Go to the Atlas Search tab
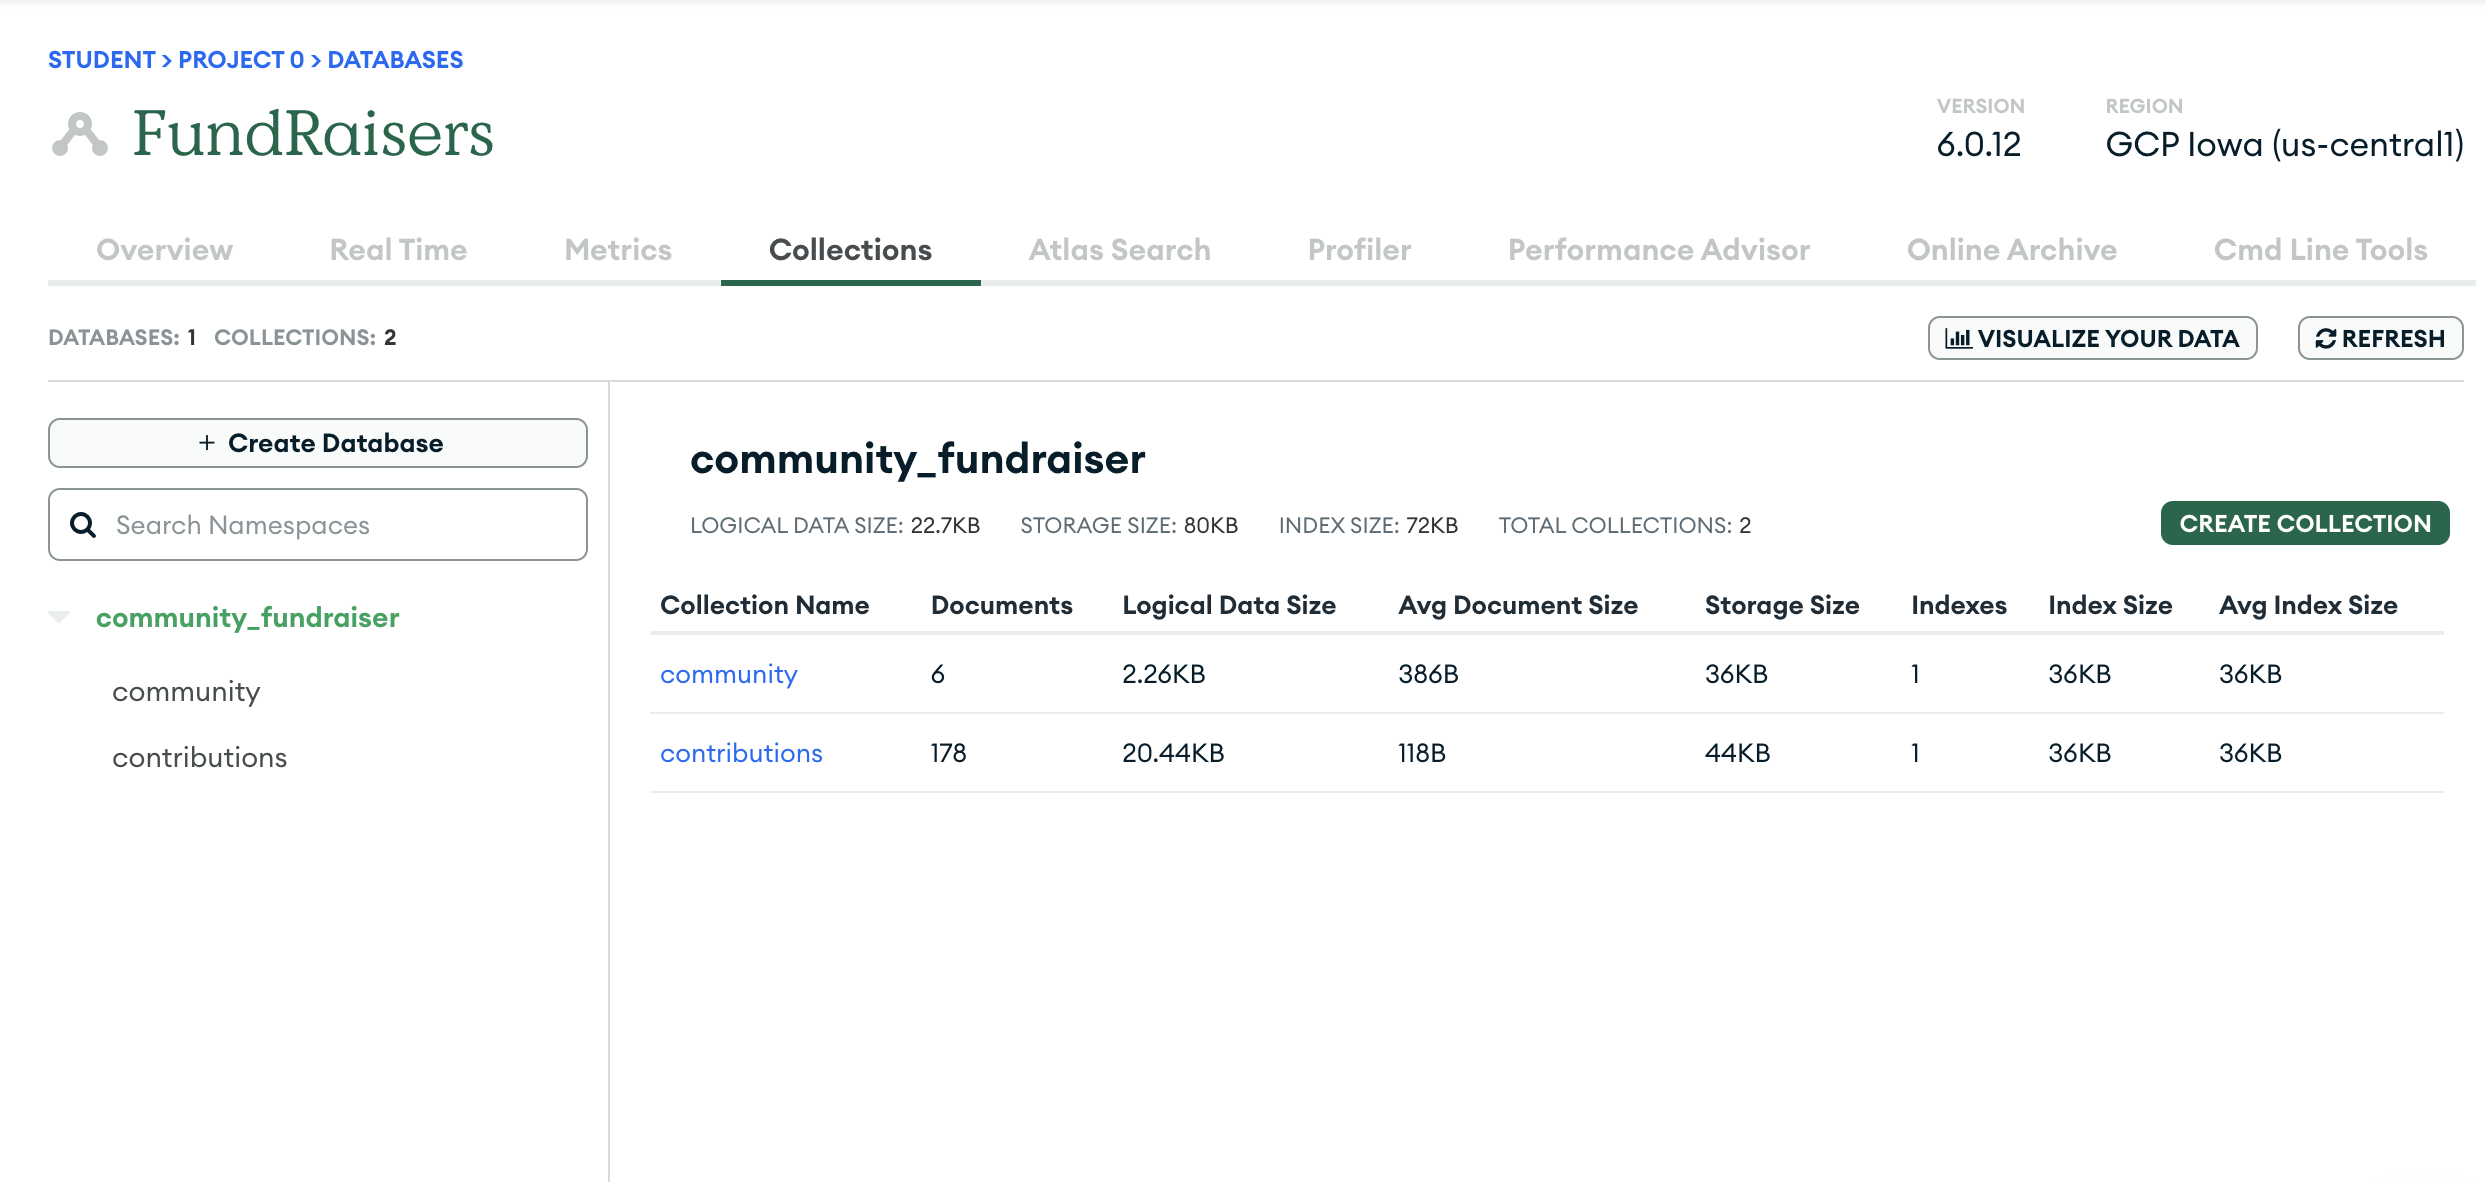2486x1182 pixels. (x=1119, y=250)
